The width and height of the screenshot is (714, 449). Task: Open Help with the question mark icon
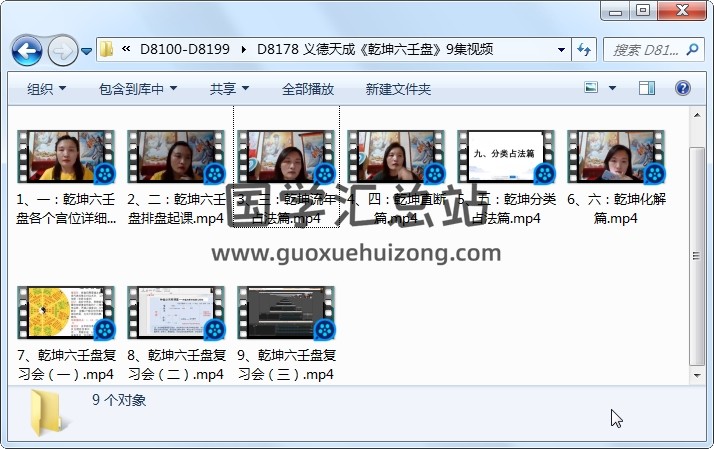tap(683, 88)
